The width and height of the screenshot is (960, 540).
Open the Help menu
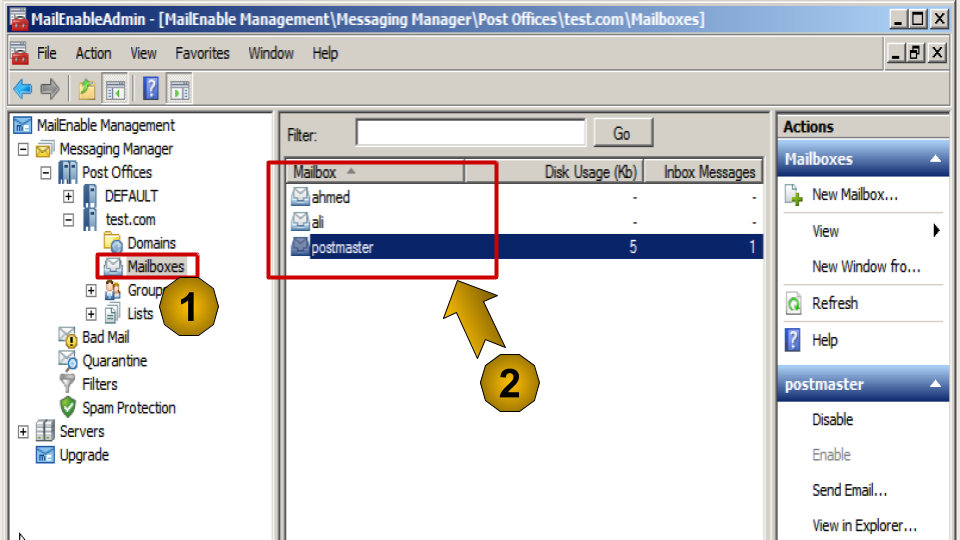tap(325, 53)
